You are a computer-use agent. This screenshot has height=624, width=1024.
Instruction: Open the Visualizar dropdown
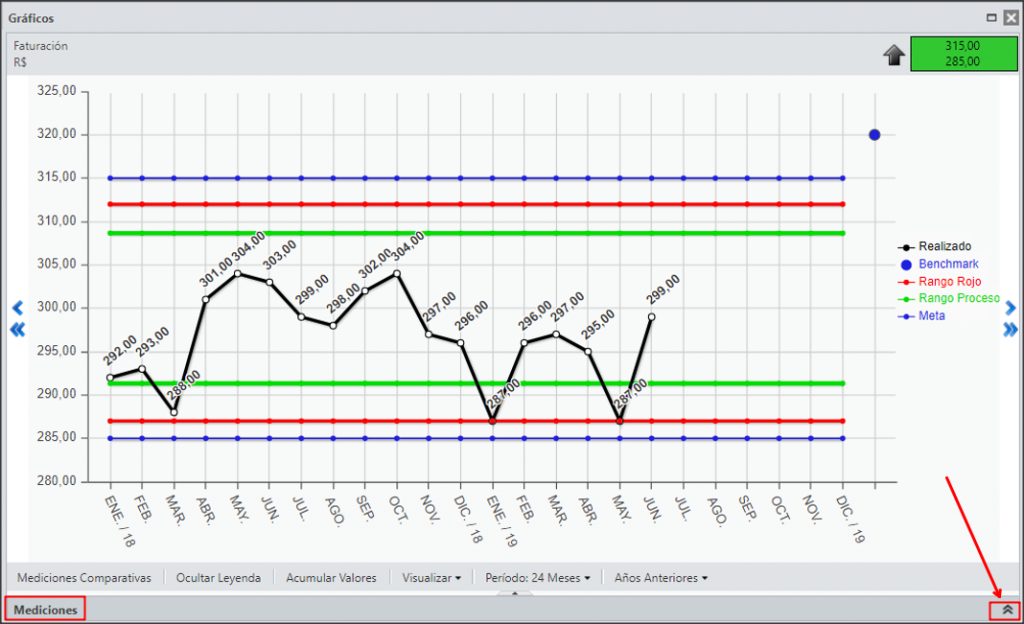pyautogui.click(x=431, y=578)
